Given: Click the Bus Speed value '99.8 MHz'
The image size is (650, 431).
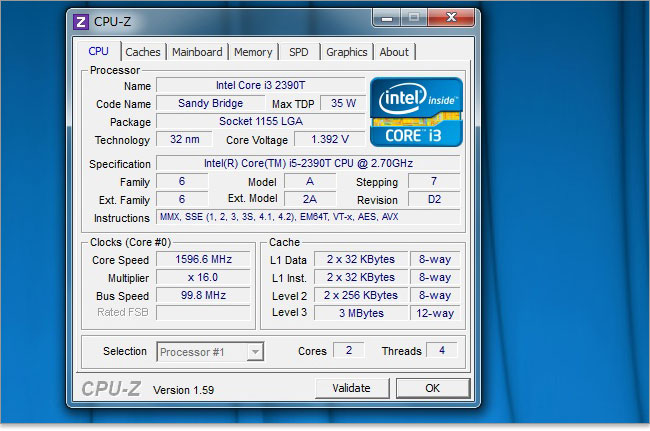Looking at the screenshot, I should (203, 295).
